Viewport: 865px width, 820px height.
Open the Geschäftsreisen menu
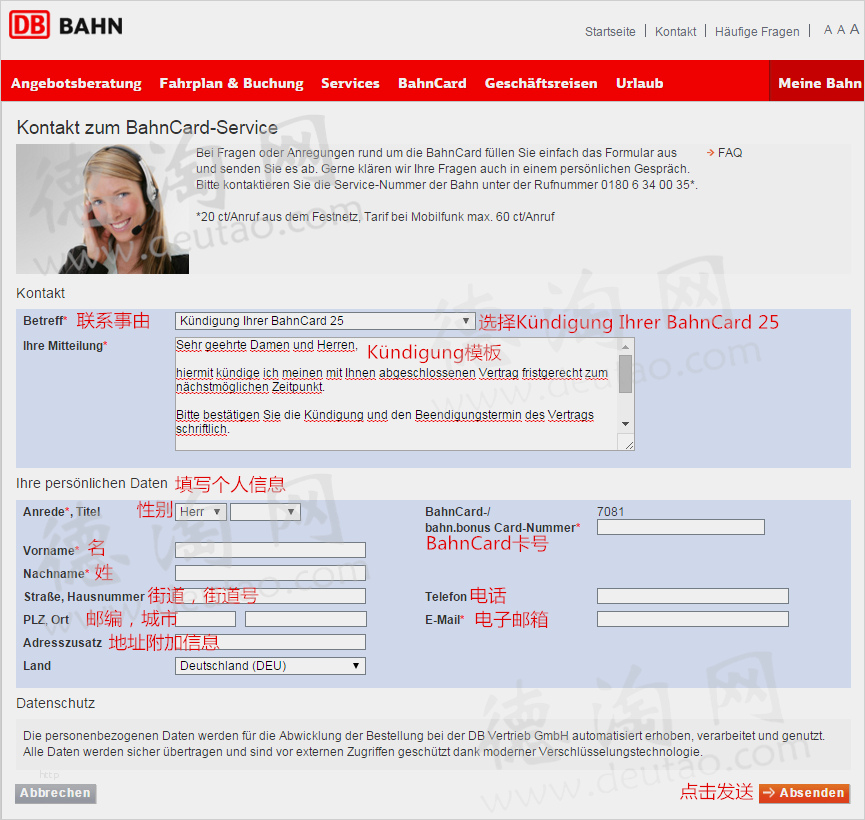click(541, 83)
